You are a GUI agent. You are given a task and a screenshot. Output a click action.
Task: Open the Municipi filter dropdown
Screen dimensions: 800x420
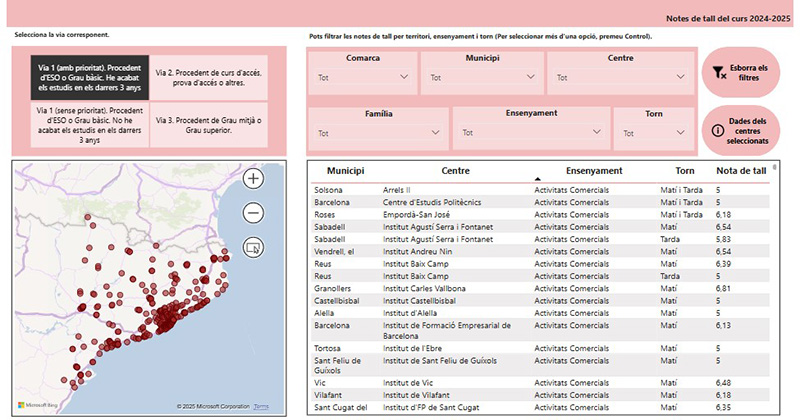(x=482, y=77)
